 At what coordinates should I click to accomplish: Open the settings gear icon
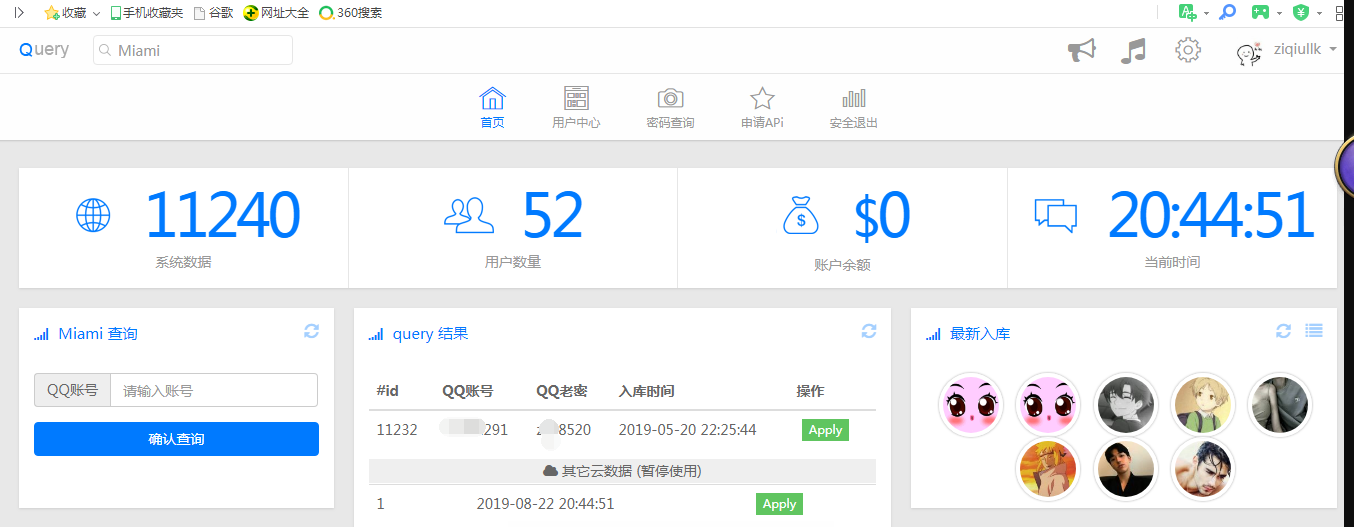click(x=1187, y=50)
